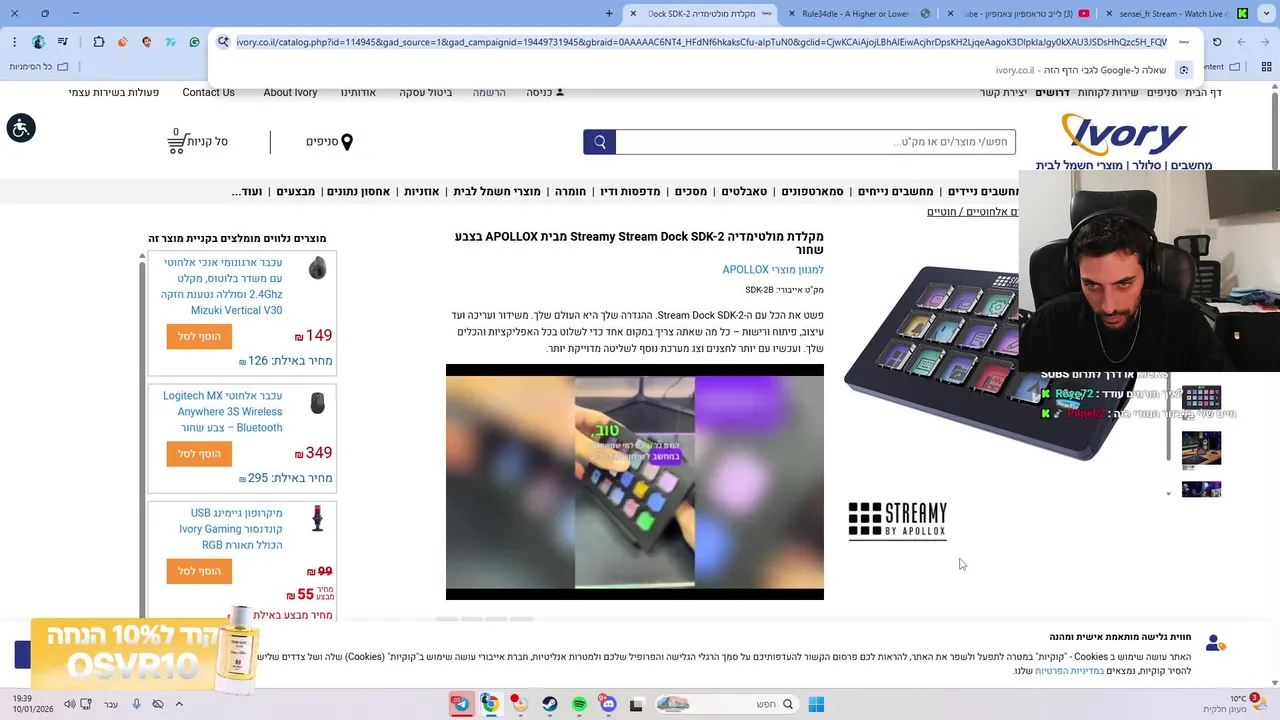Open Steam from the taskbar
This screenshot has height=720, width=1280.
coord(550,704)
